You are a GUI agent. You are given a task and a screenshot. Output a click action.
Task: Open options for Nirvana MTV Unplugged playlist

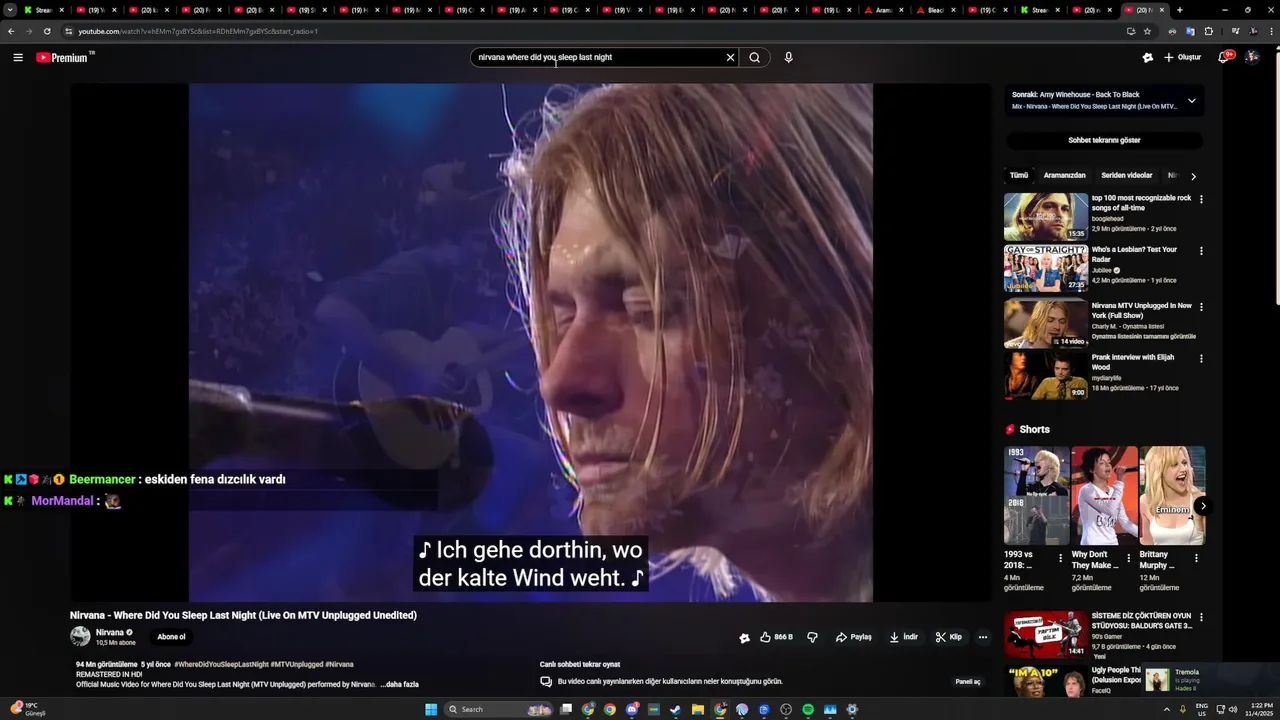pos(1201,307)
